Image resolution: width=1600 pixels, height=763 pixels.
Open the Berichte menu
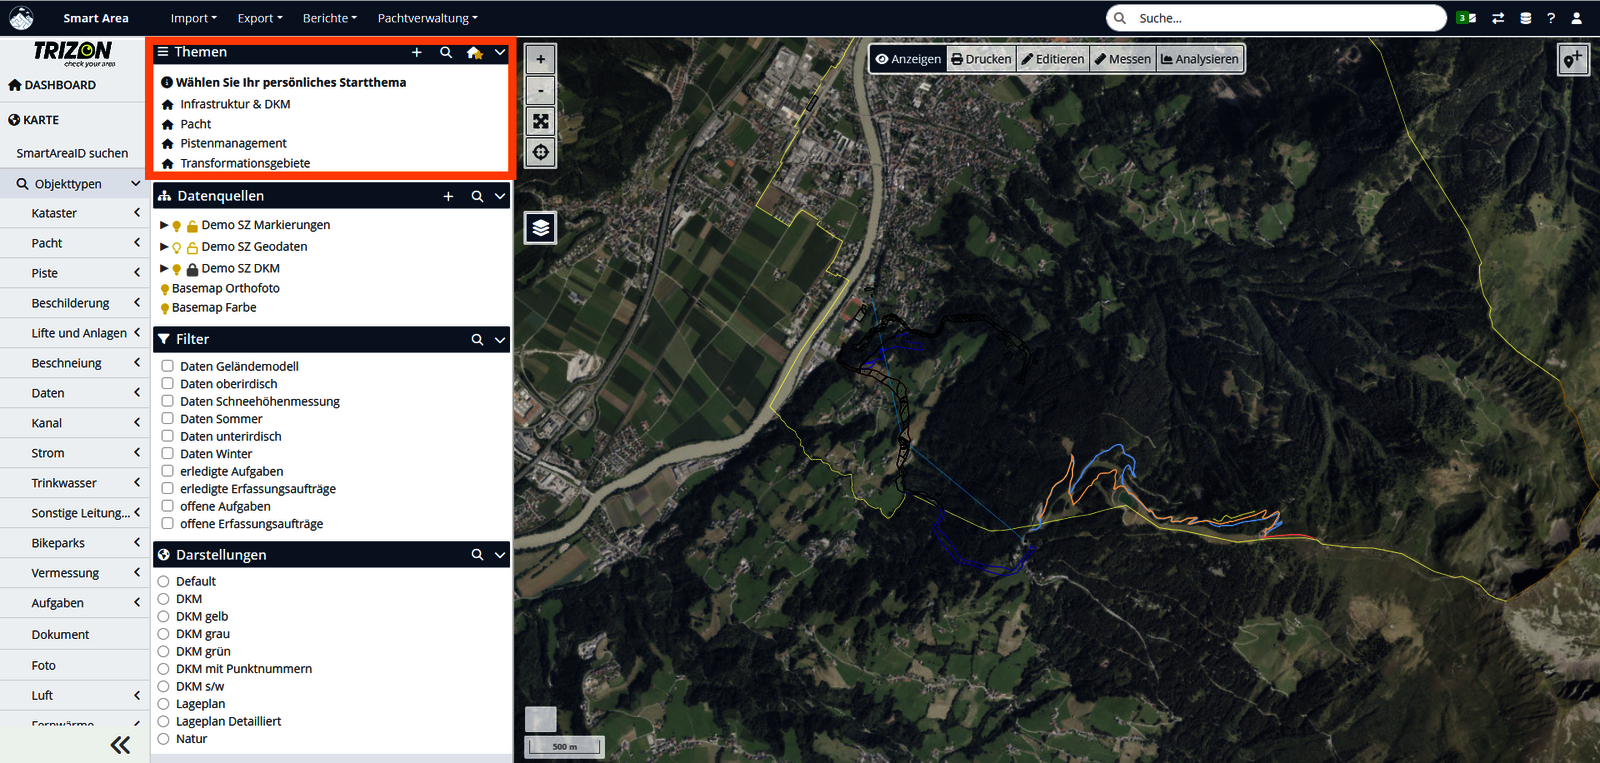point(329,18)
